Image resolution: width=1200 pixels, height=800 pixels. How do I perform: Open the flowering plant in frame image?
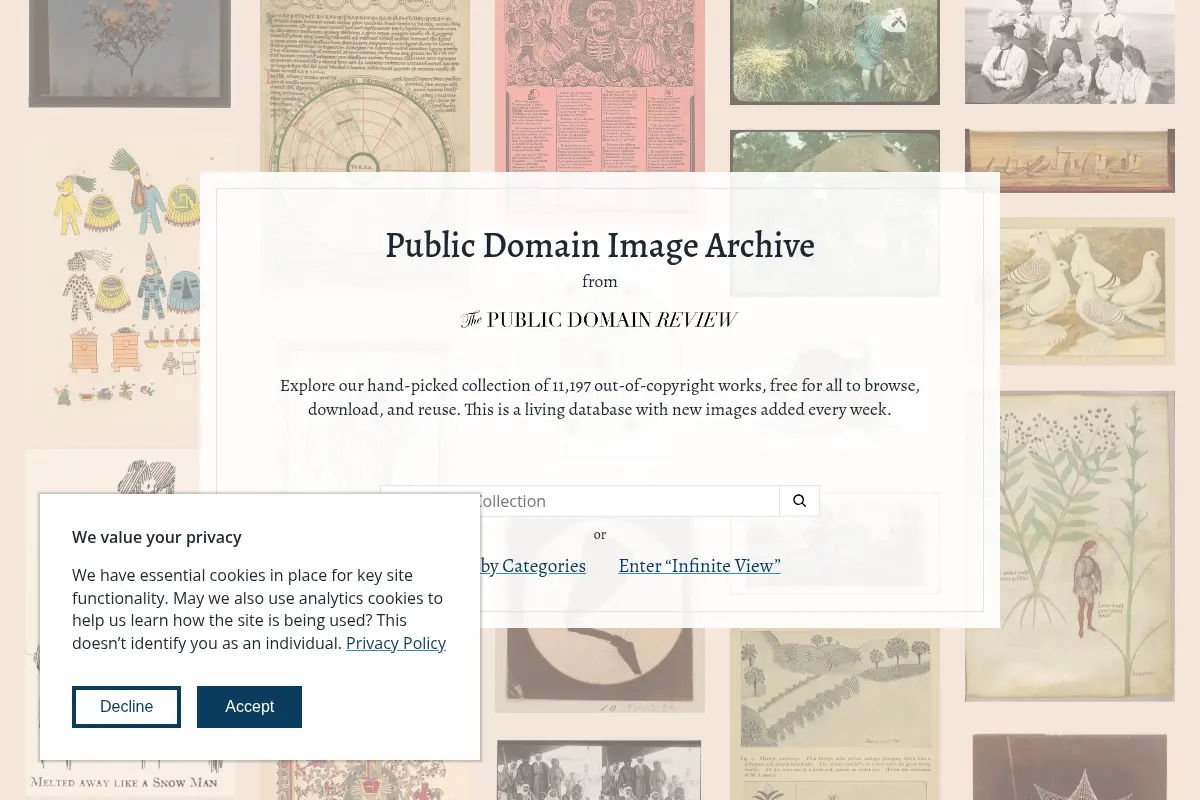pos(130,54)
